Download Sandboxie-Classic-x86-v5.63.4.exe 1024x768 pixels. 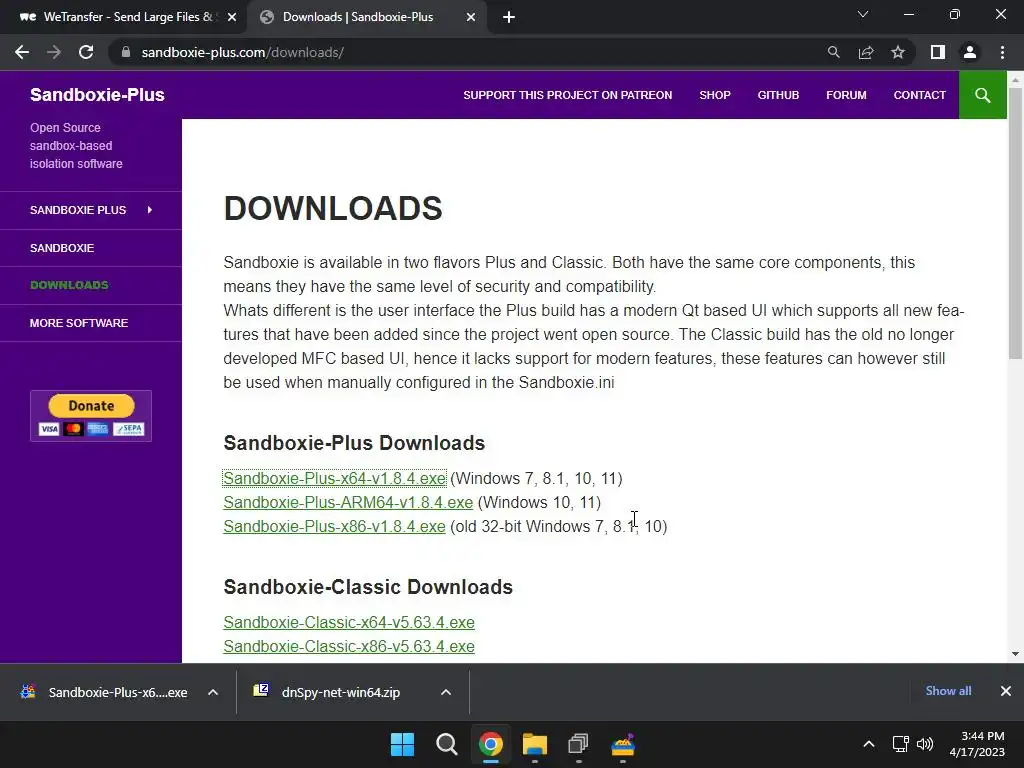349,647
